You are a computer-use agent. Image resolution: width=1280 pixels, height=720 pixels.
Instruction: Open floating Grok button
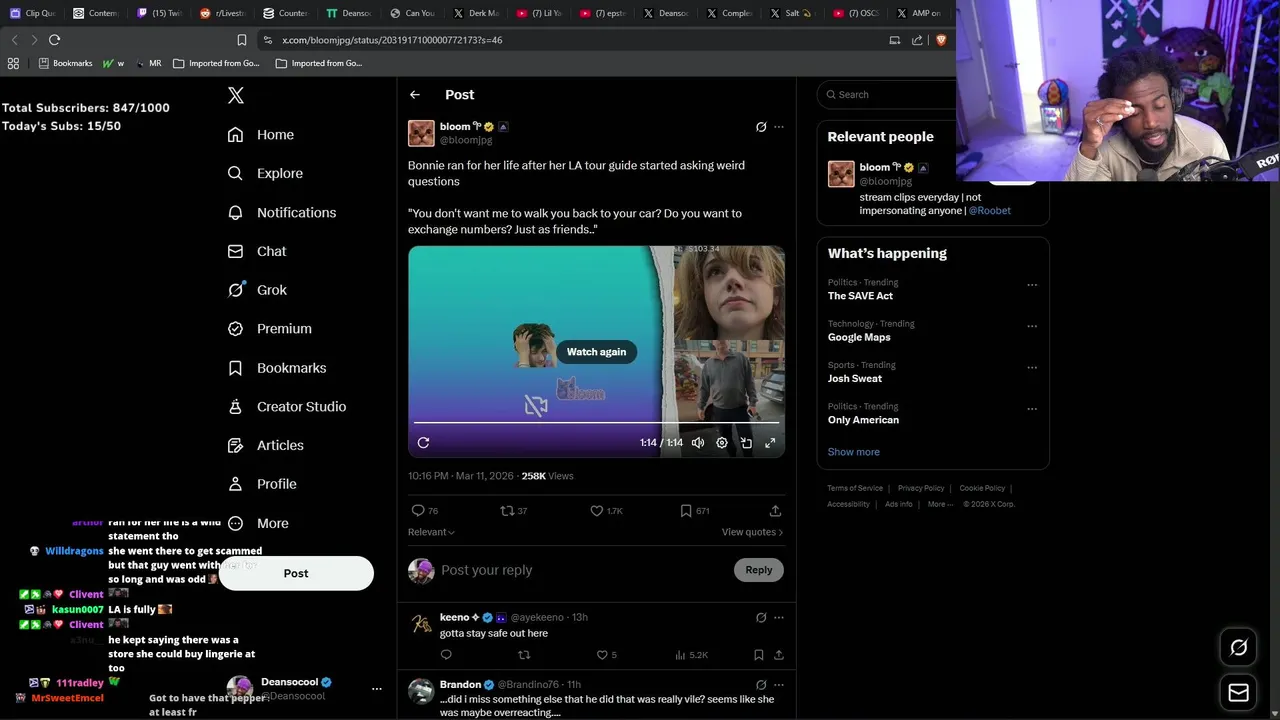coord(1238,648)
